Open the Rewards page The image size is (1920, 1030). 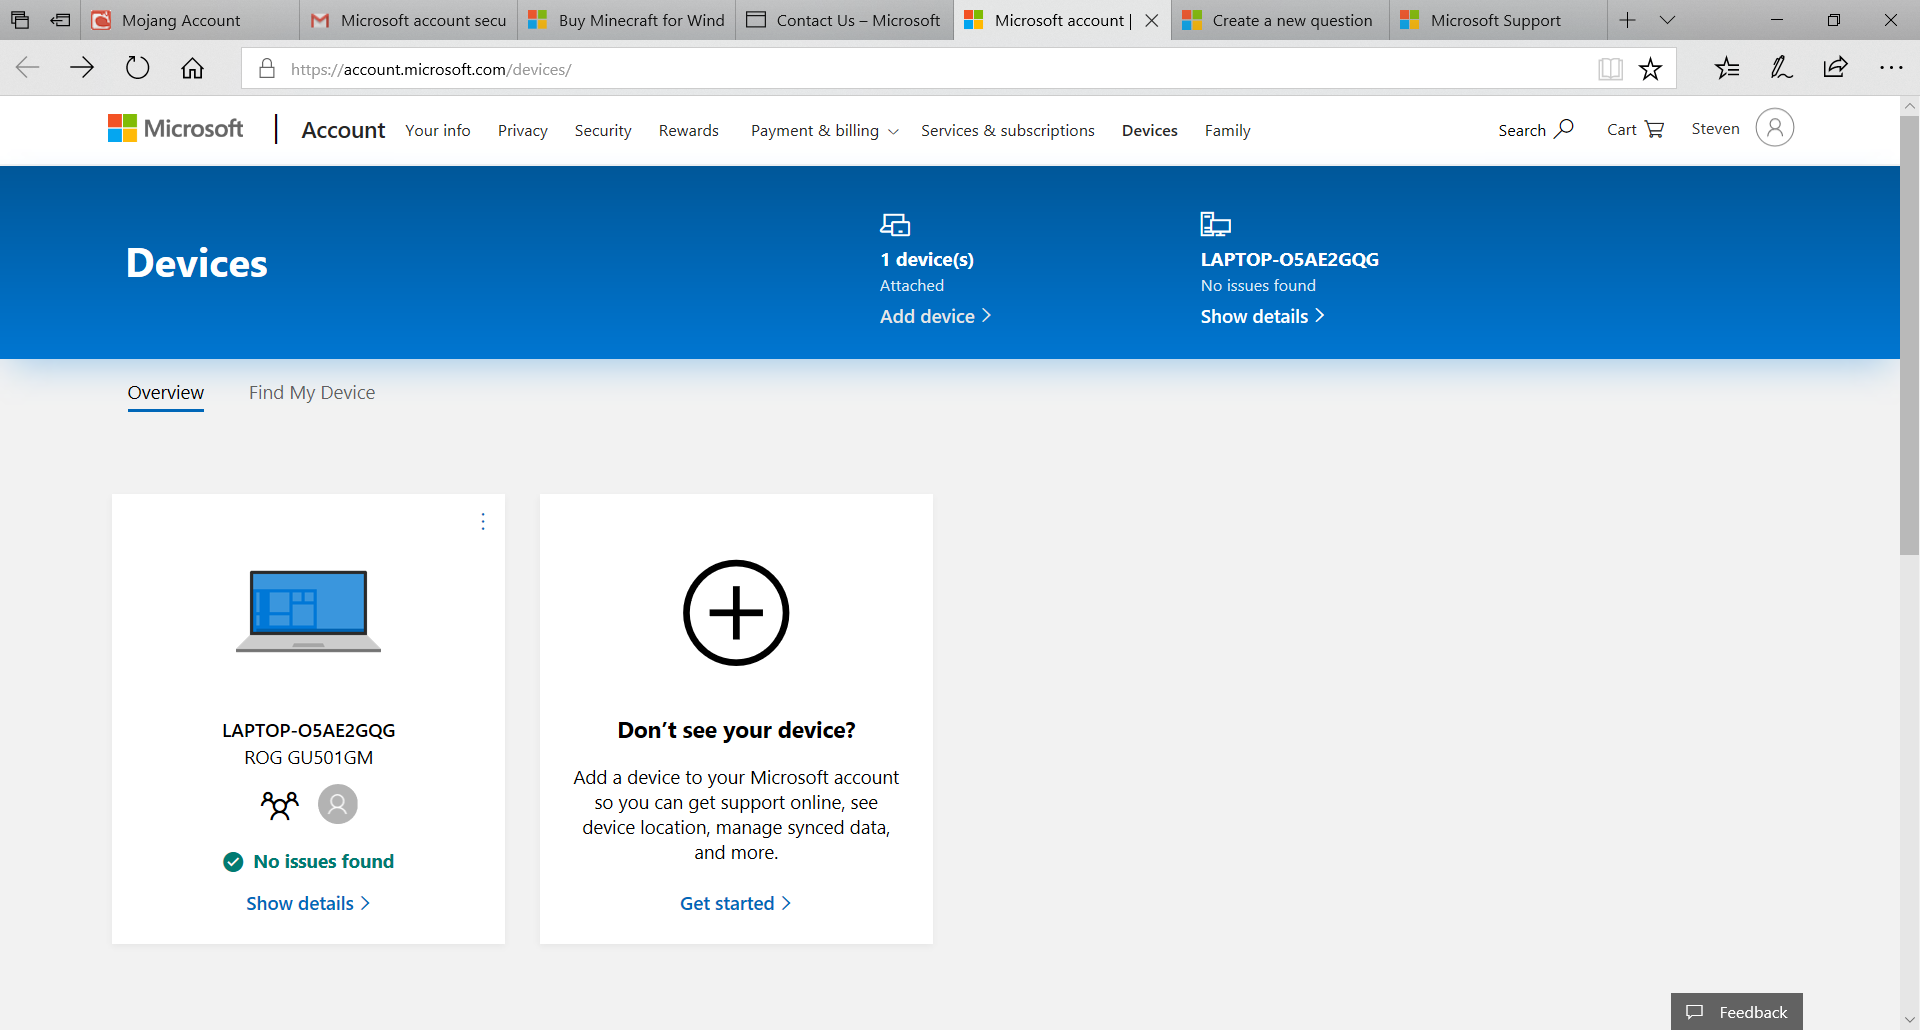pyautogui.click(x=689, y=130)
